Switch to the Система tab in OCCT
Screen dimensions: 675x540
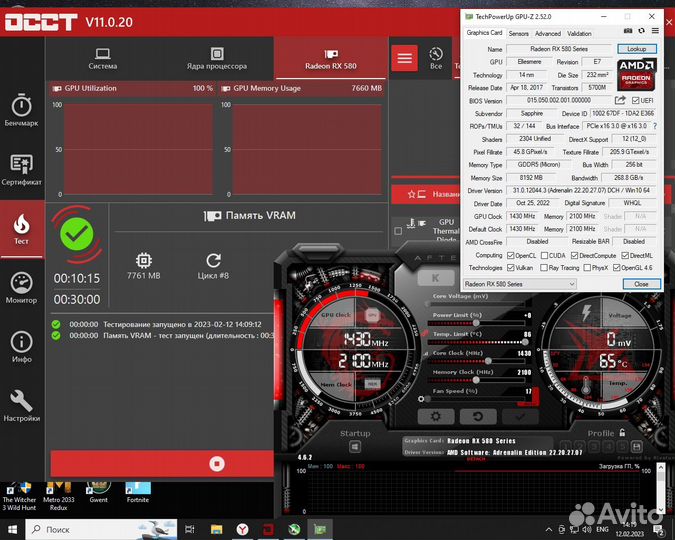coord(102,59)
